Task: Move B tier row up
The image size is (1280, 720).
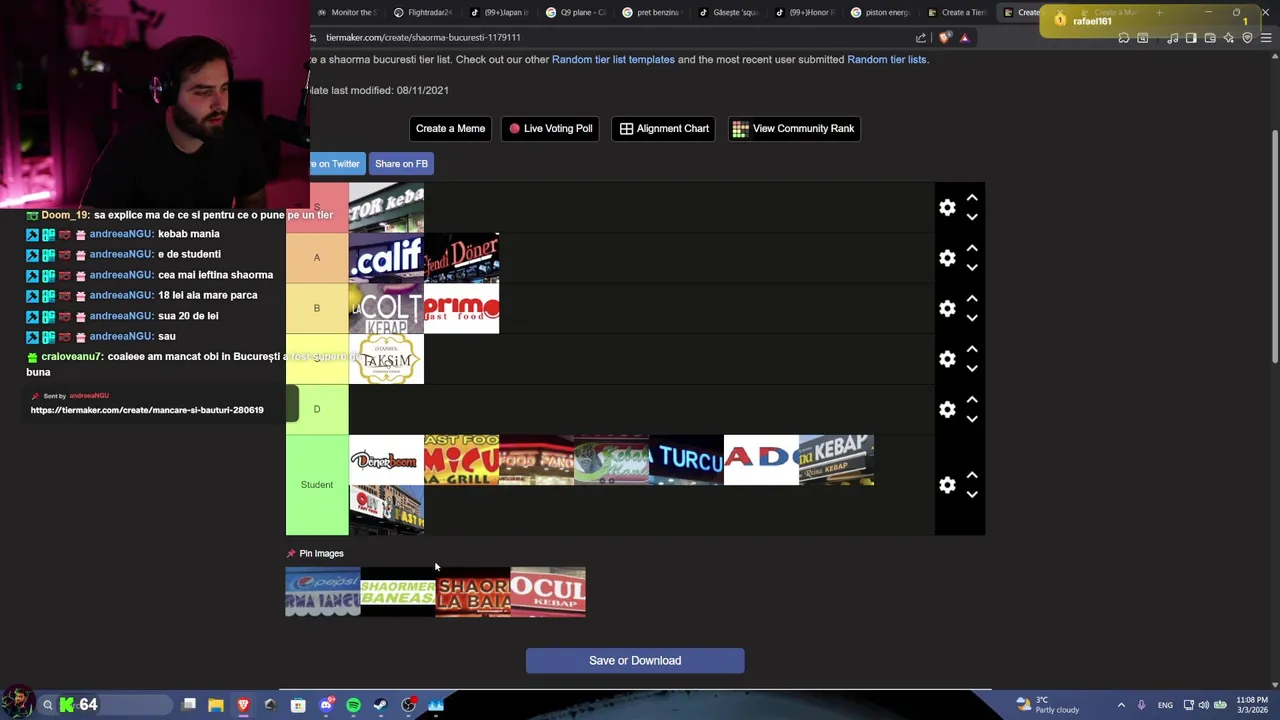Action: pos(972,299)
